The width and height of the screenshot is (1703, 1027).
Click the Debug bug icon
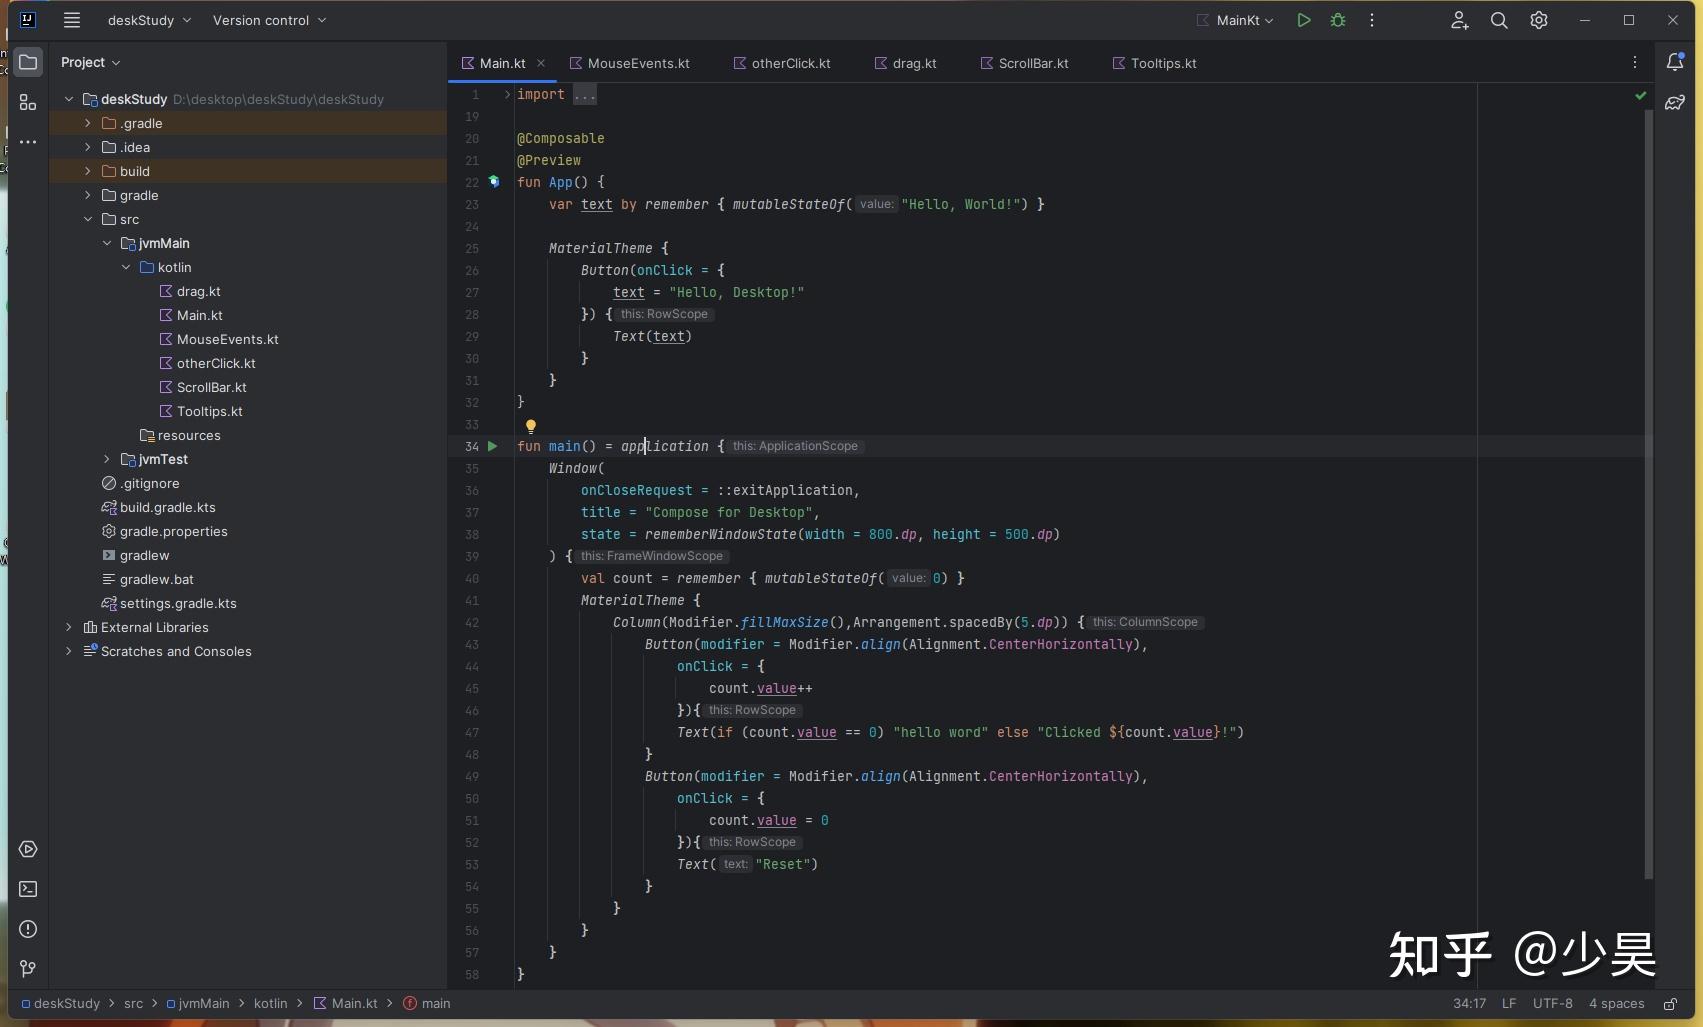tap(1338, 20)
